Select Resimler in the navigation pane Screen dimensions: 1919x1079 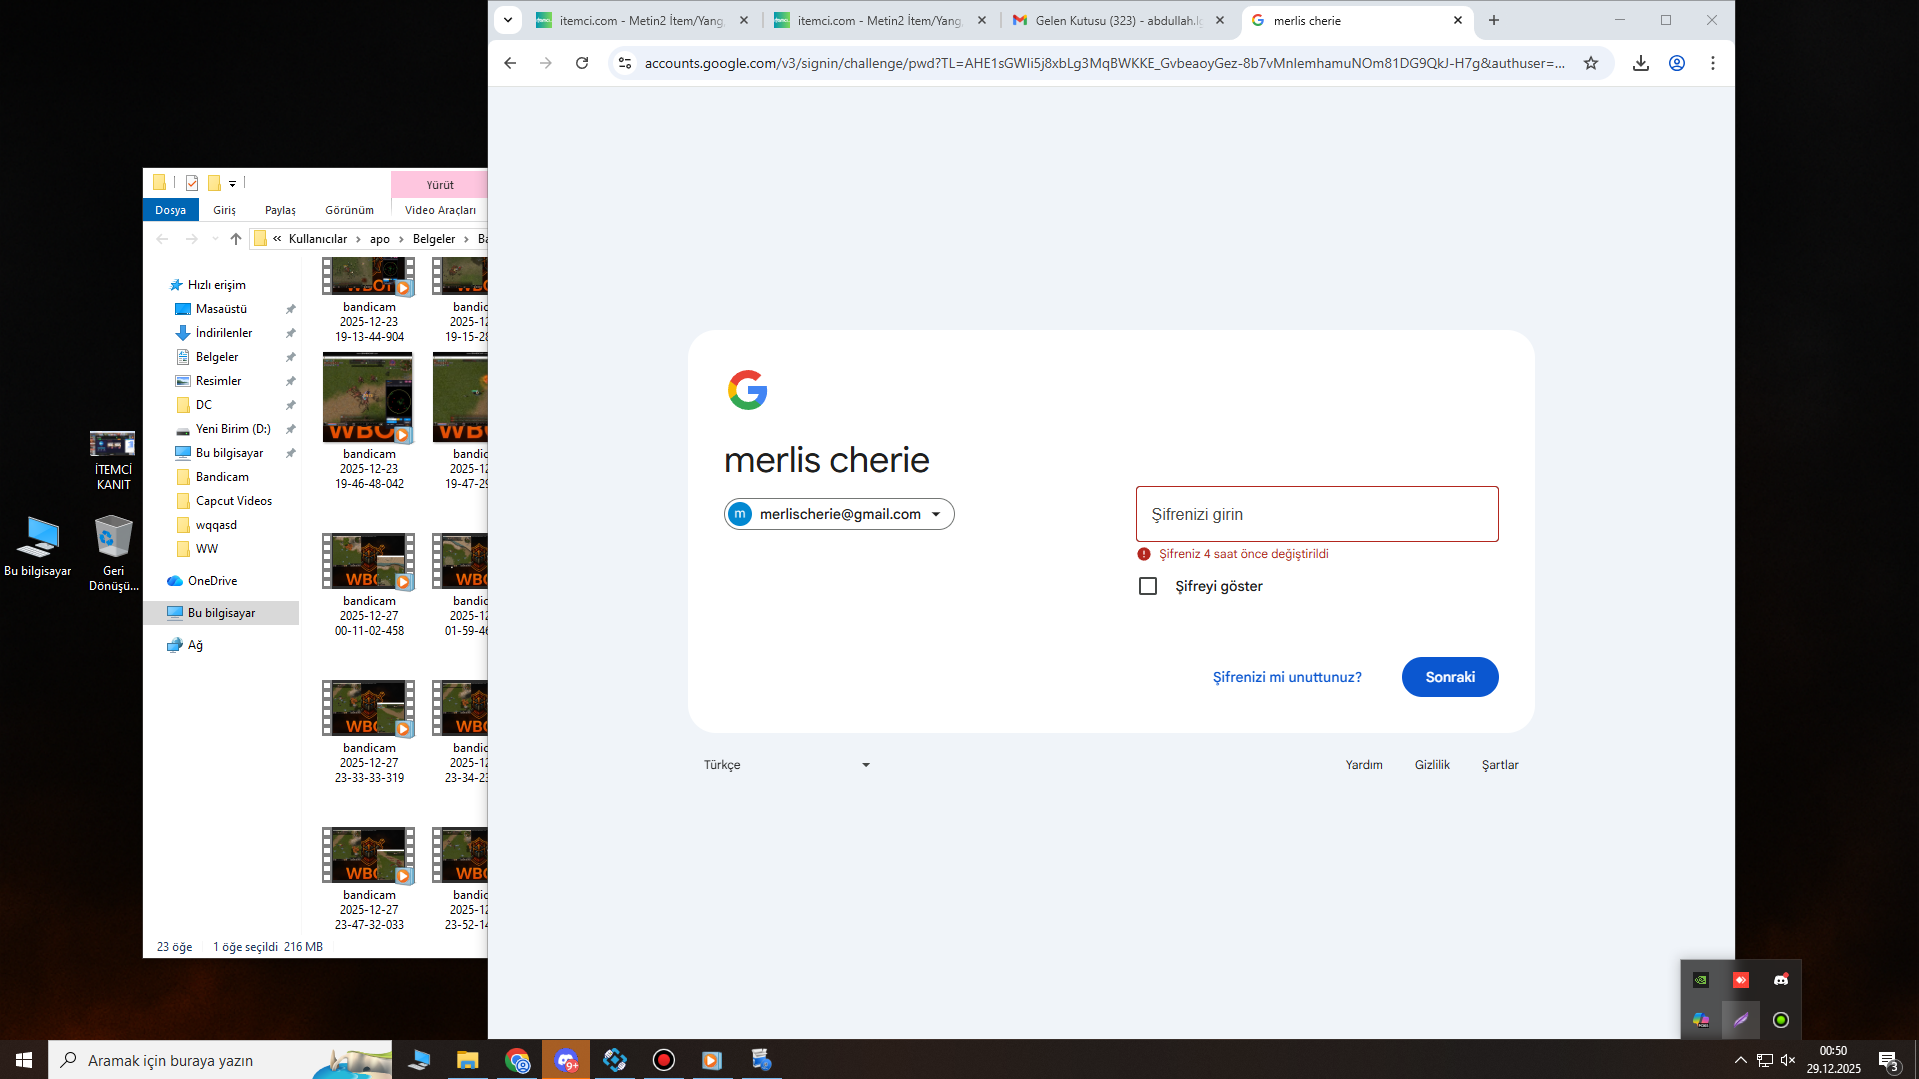coord(218,381)
